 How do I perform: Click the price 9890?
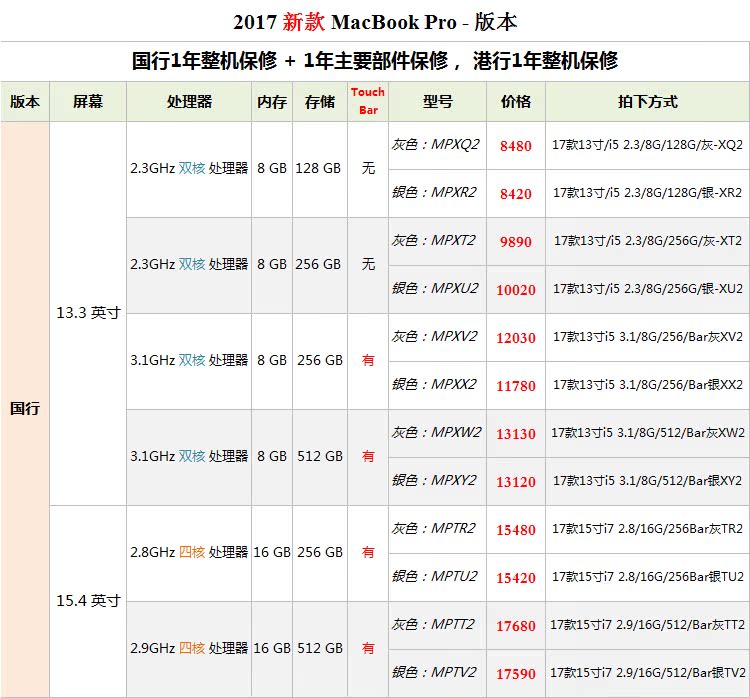pyautogui.click(x=516, y=241)
